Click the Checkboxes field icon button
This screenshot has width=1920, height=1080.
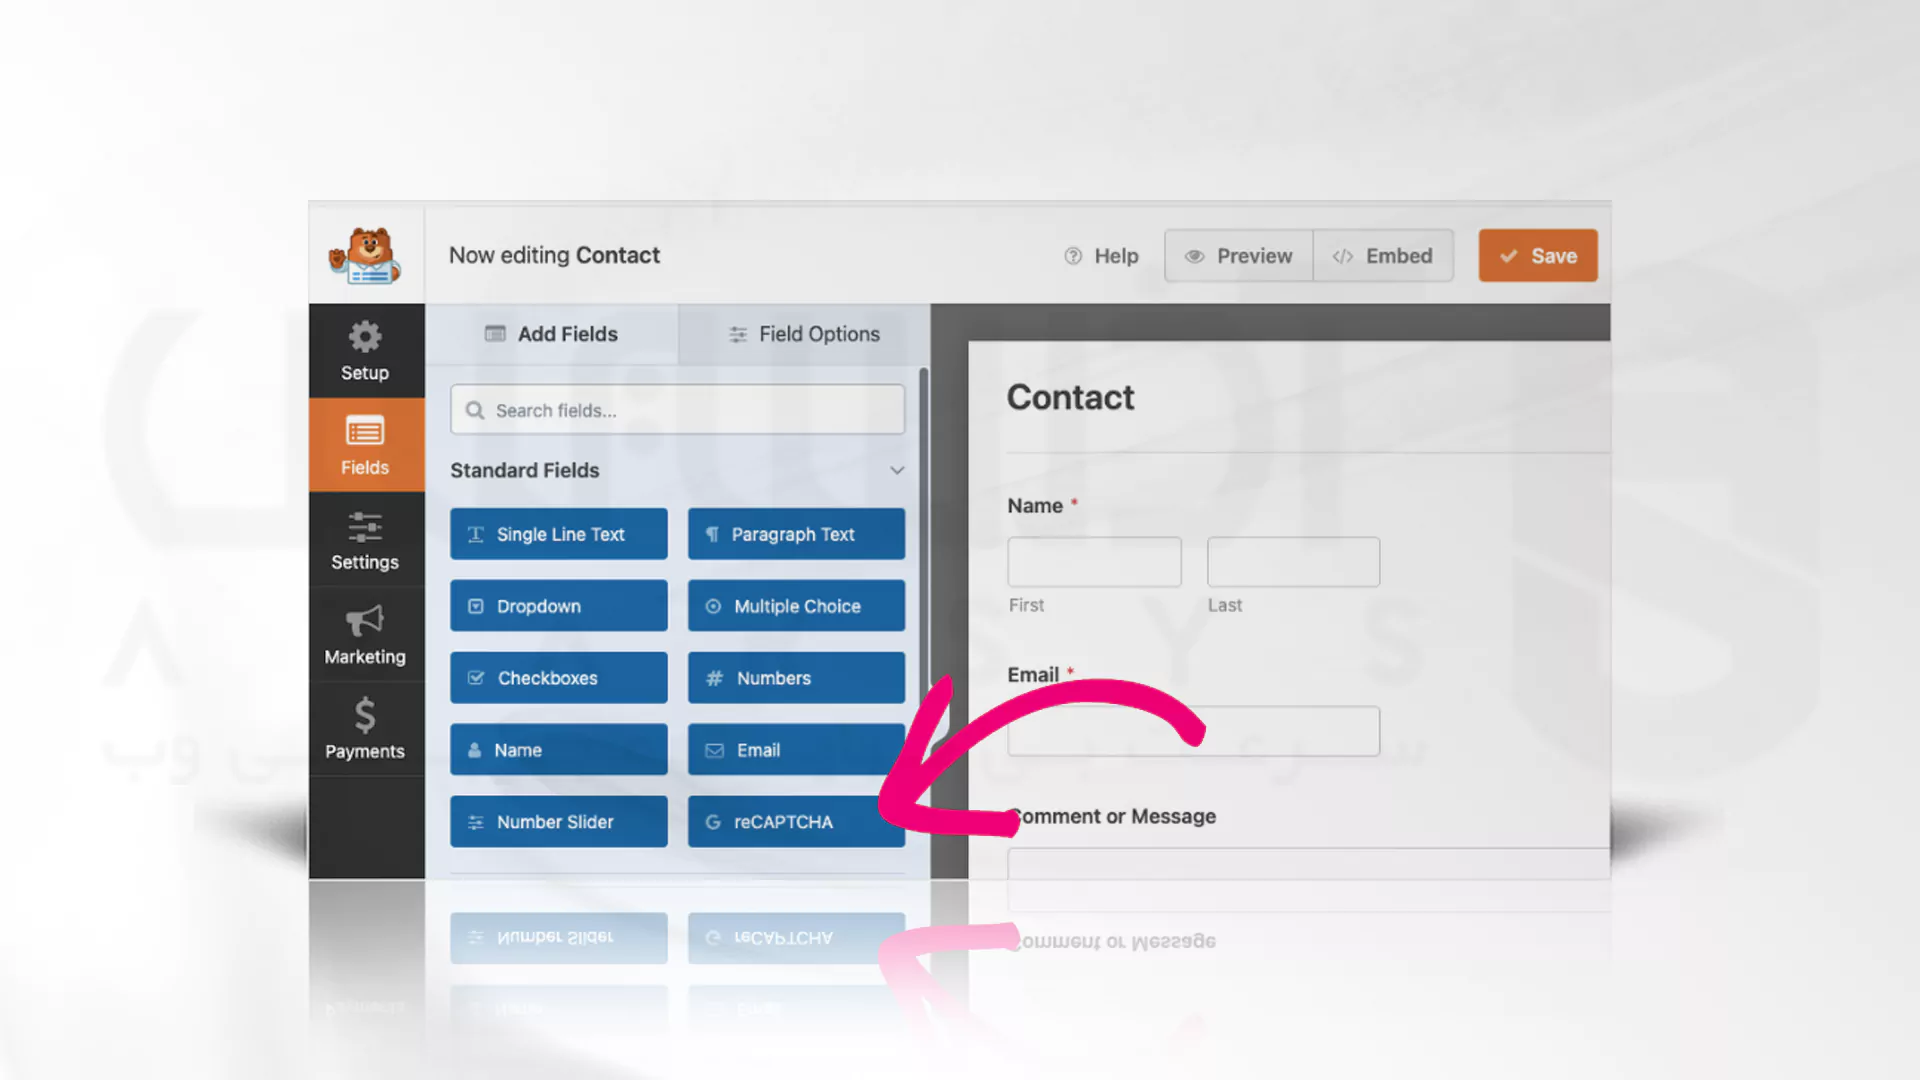[476, 678]
